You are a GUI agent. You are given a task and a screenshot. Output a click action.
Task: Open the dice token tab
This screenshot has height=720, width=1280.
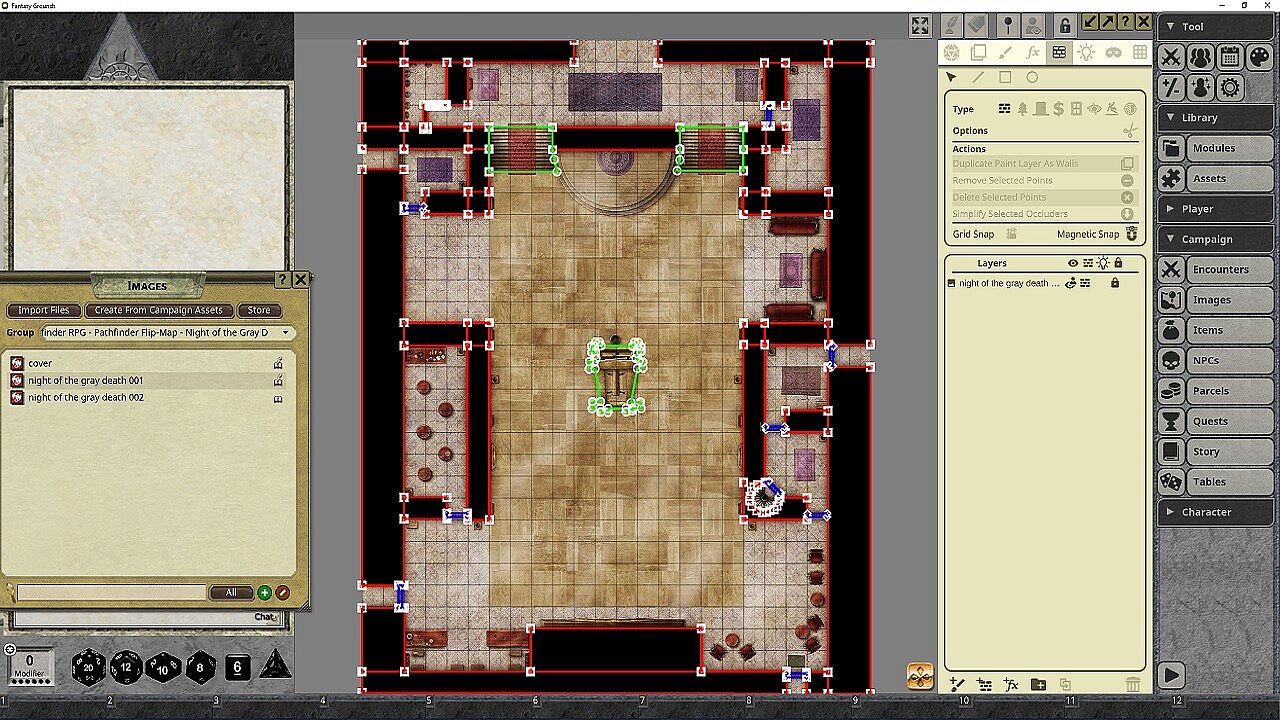click(x=951, y=53)
